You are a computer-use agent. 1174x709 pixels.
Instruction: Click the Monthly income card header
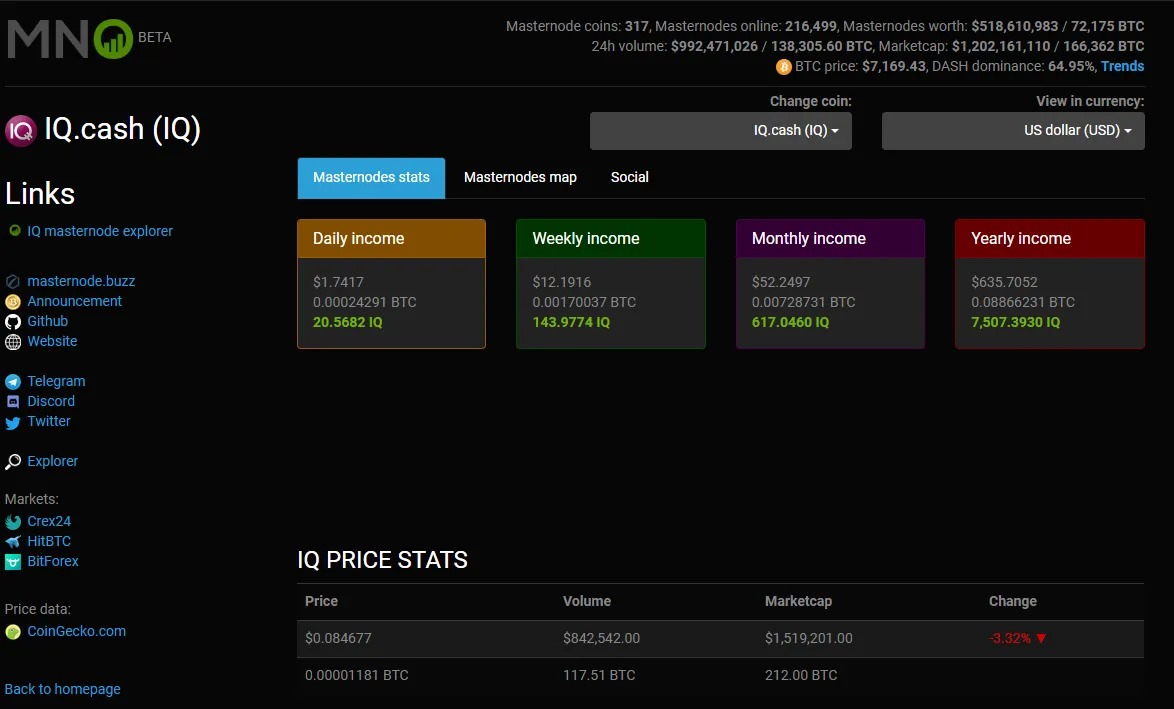coord(830,239)
